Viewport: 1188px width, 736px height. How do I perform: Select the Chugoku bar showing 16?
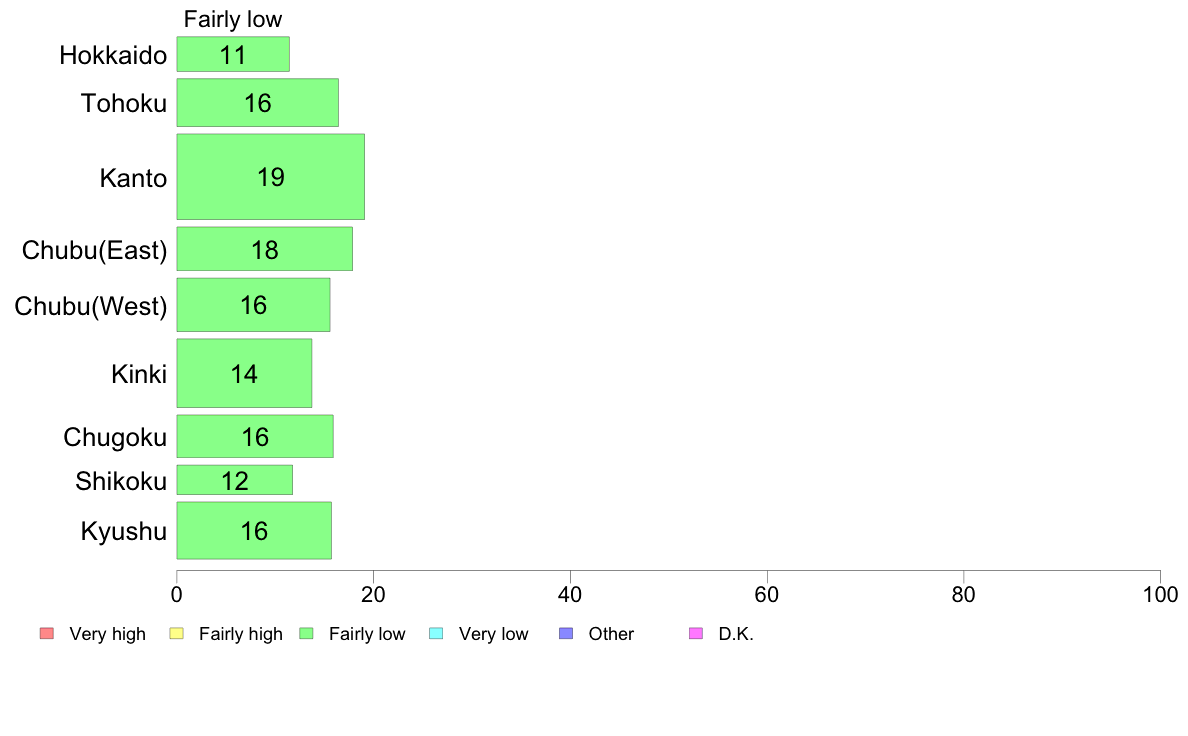coord(255,437)
